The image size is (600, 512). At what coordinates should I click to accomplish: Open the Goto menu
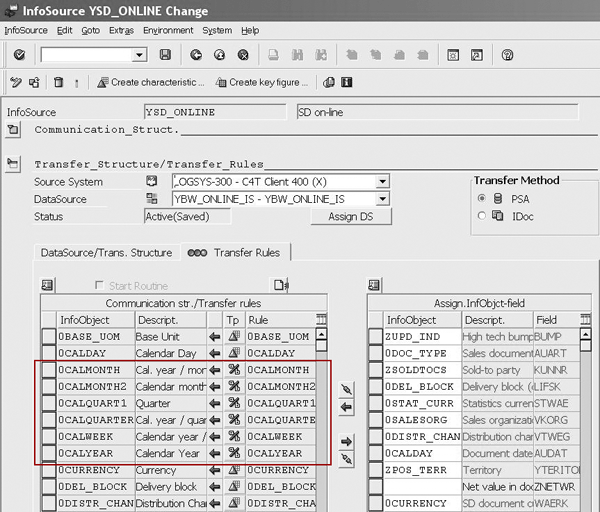click(x=90, y=30)
